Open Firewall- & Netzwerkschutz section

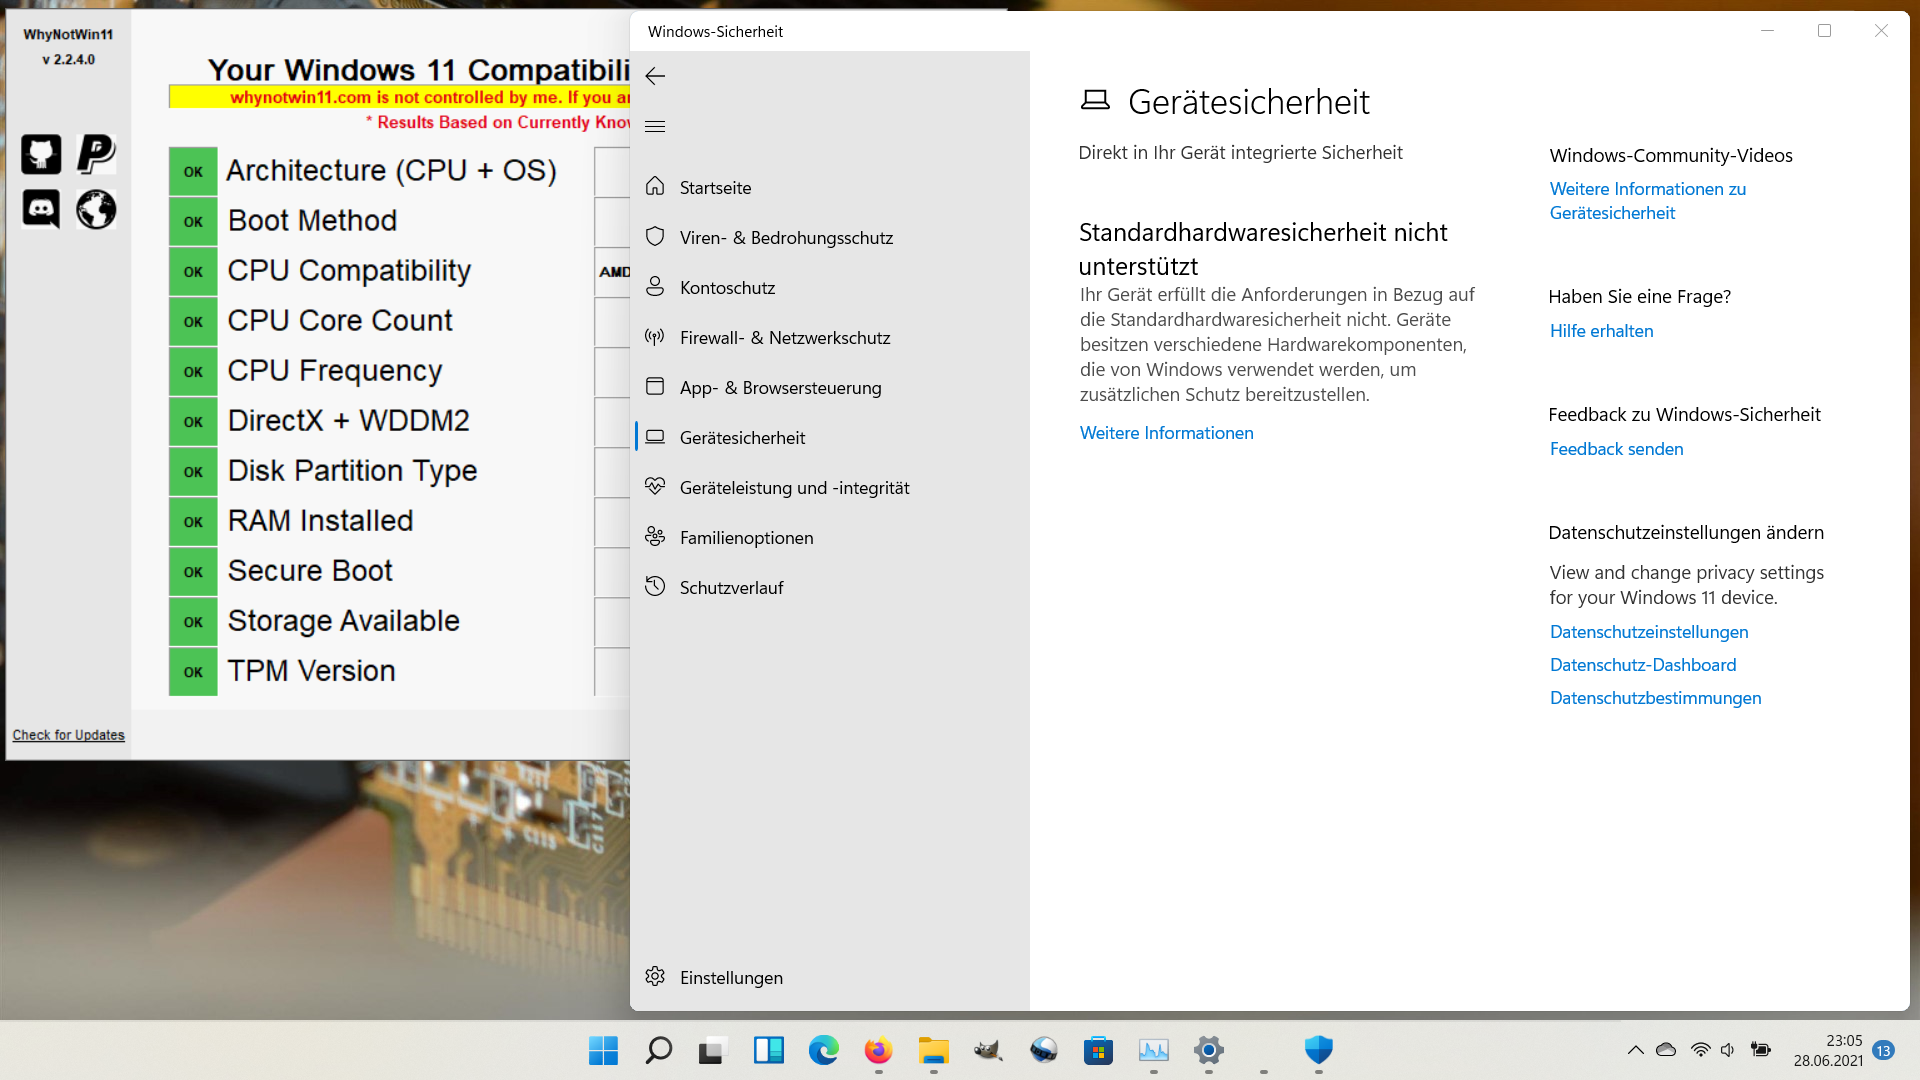coord(784,338)
